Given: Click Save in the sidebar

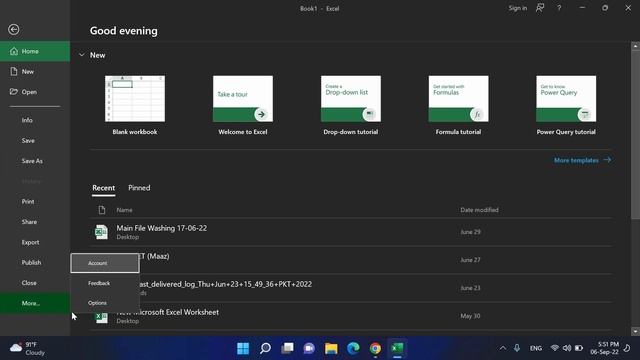Looking at the screenshot, I should 35,140.
